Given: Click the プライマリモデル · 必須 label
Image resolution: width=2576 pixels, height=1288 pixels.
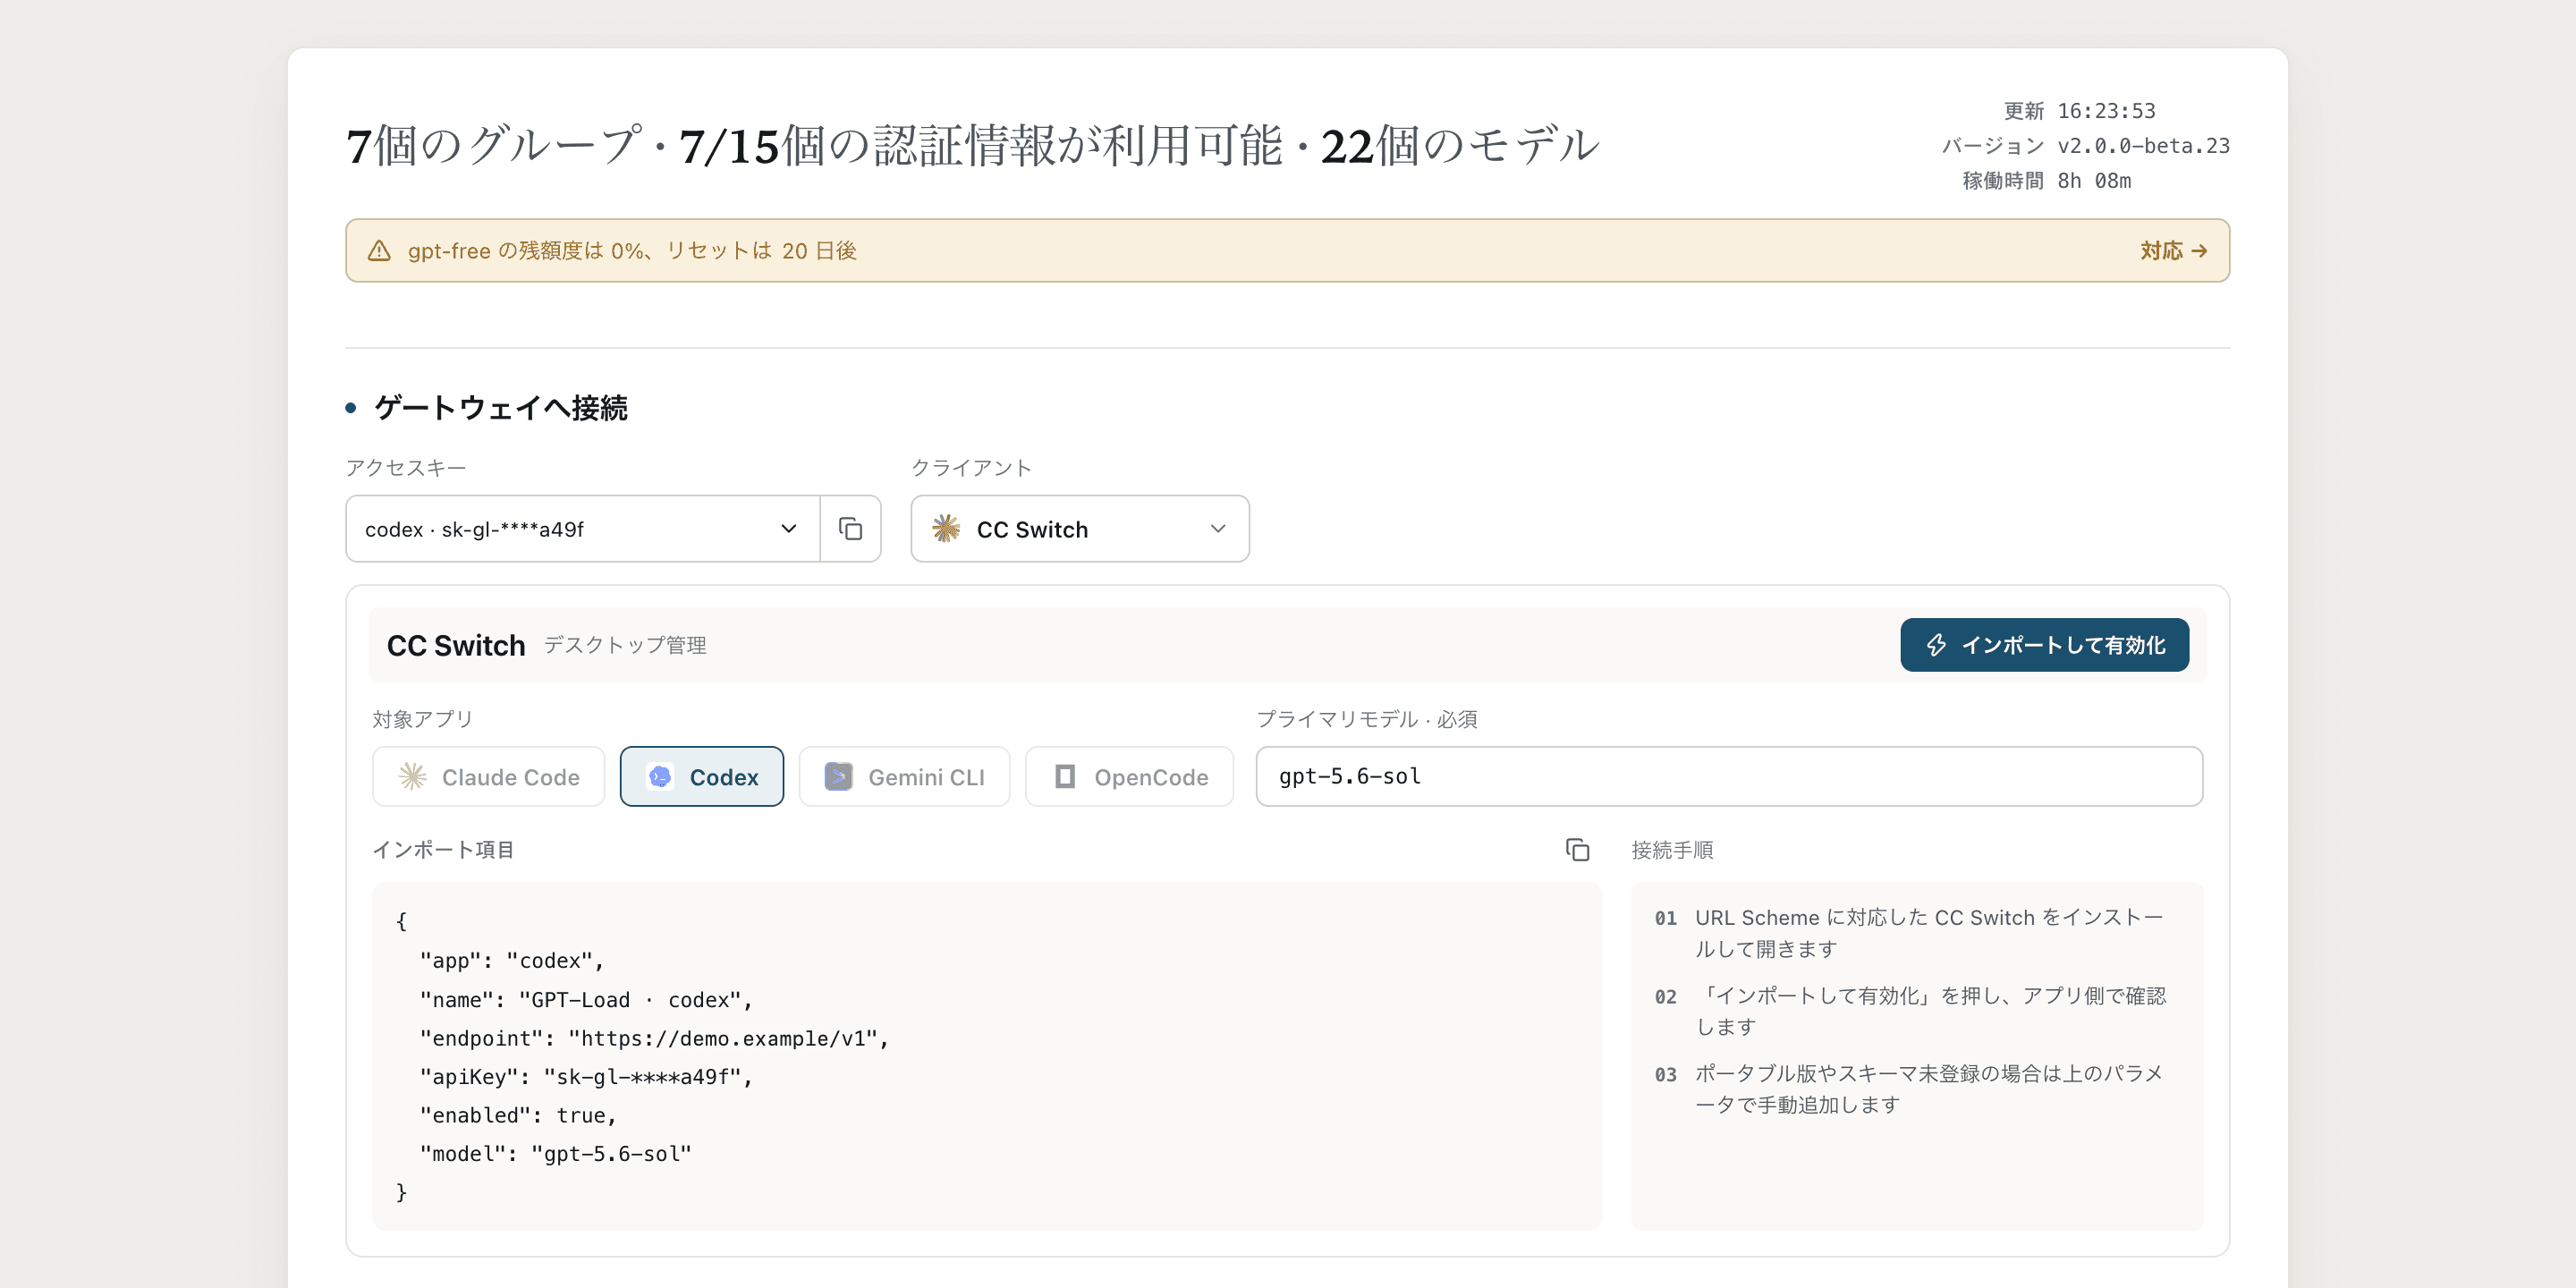Looking at the screenshot, I should coord(1367,720).
